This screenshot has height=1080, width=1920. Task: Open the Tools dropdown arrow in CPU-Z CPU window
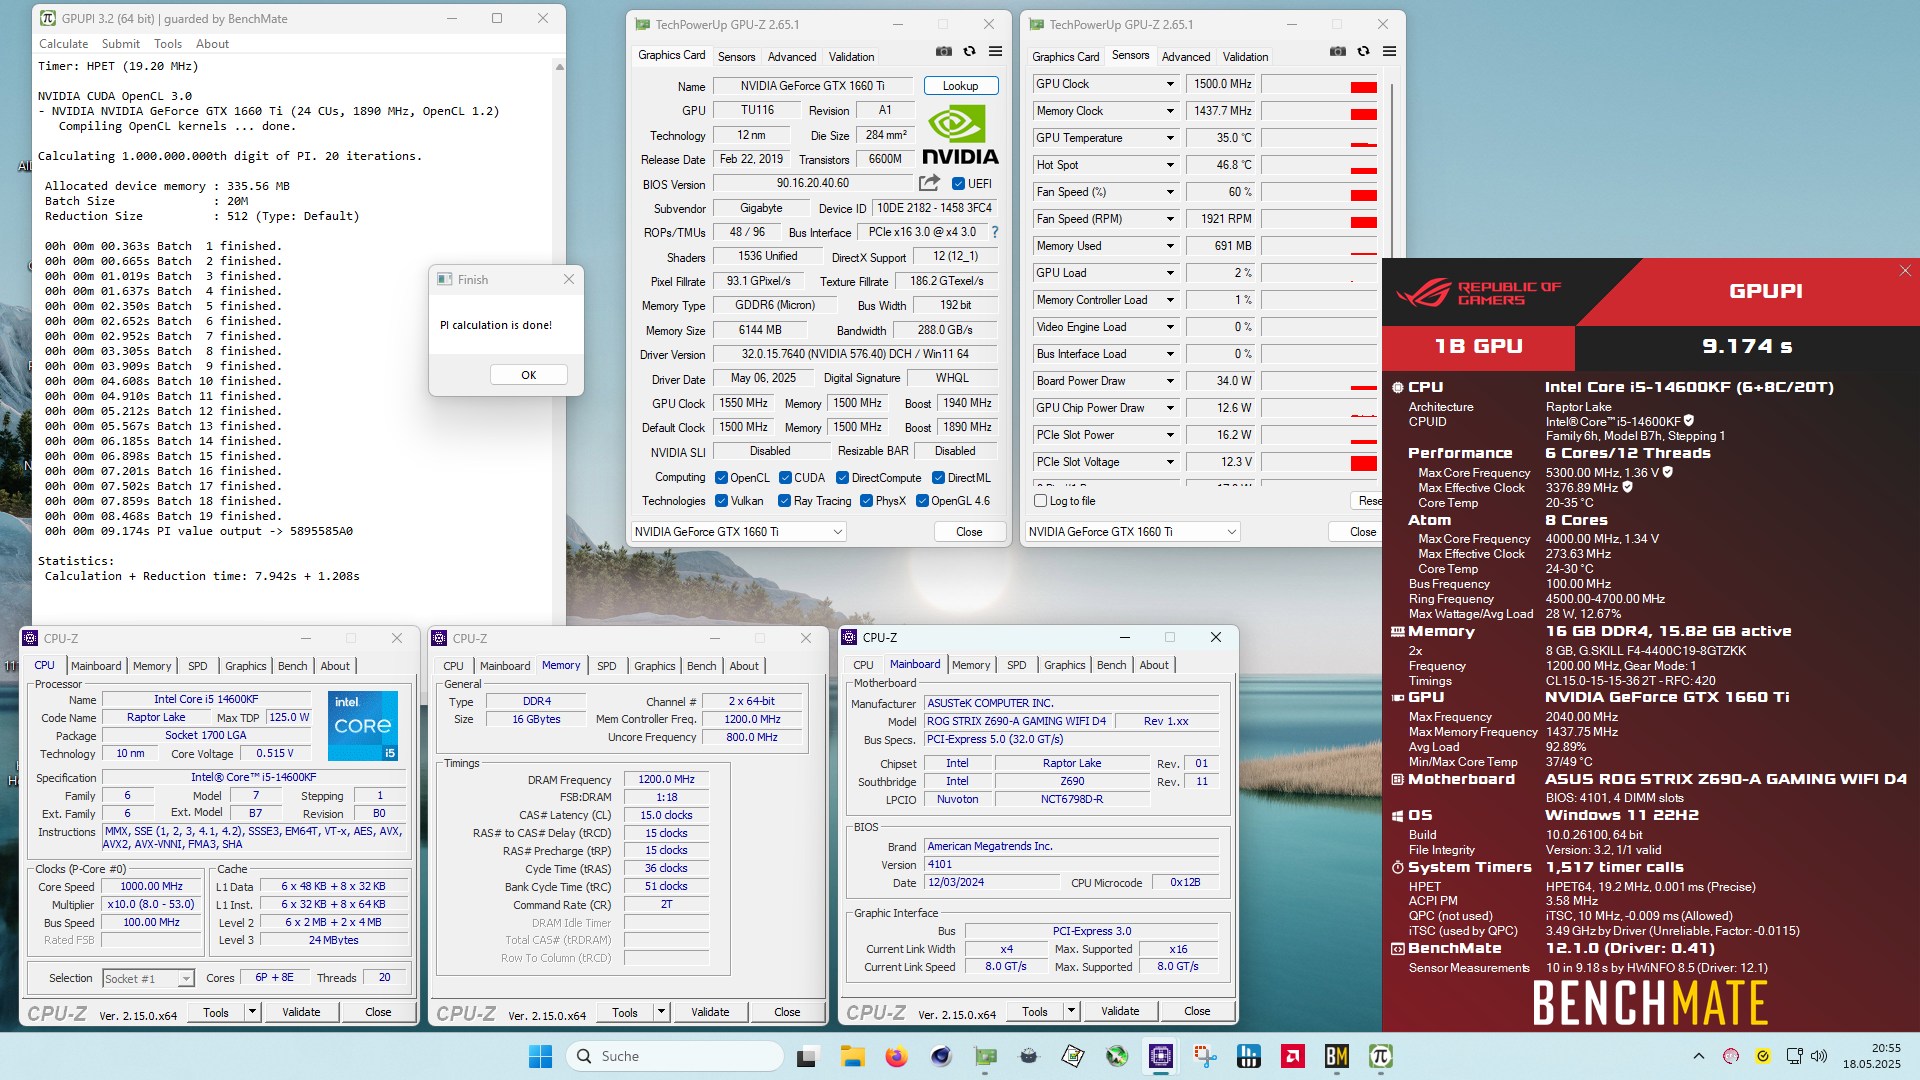(x=253, y=1012)
